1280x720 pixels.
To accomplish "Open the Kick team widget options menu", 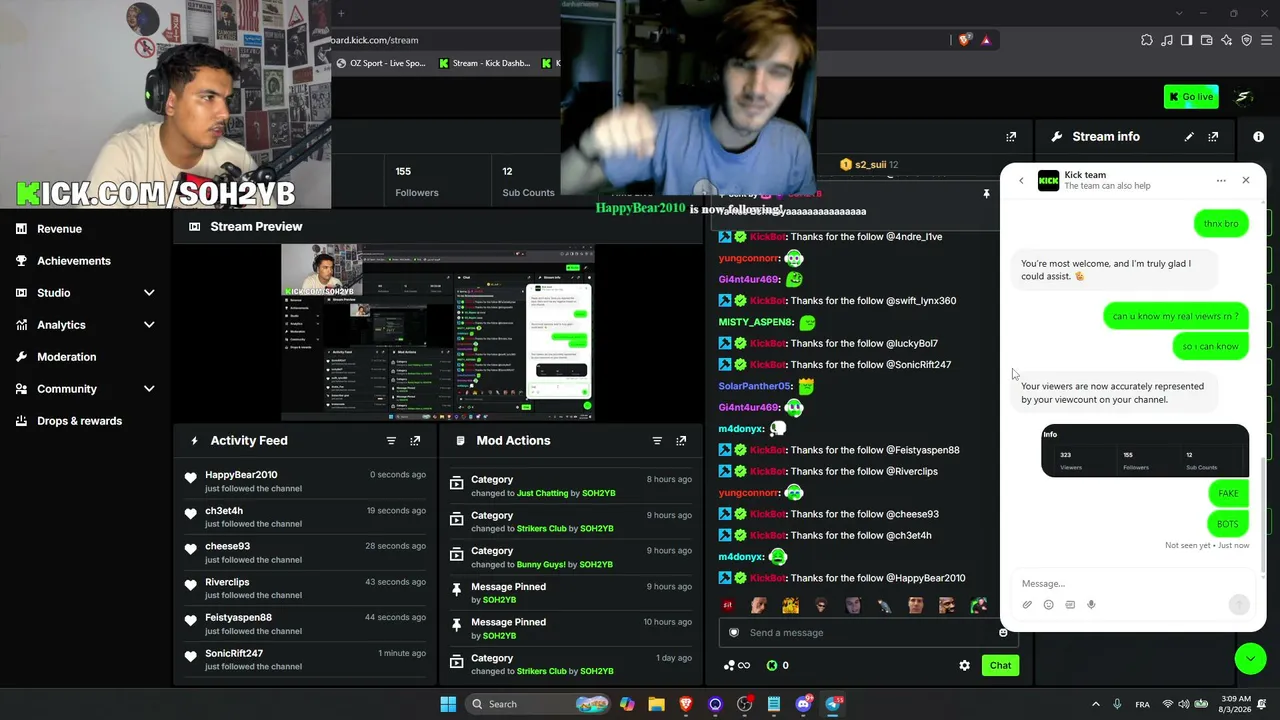I will click(x=1221, y=181).
